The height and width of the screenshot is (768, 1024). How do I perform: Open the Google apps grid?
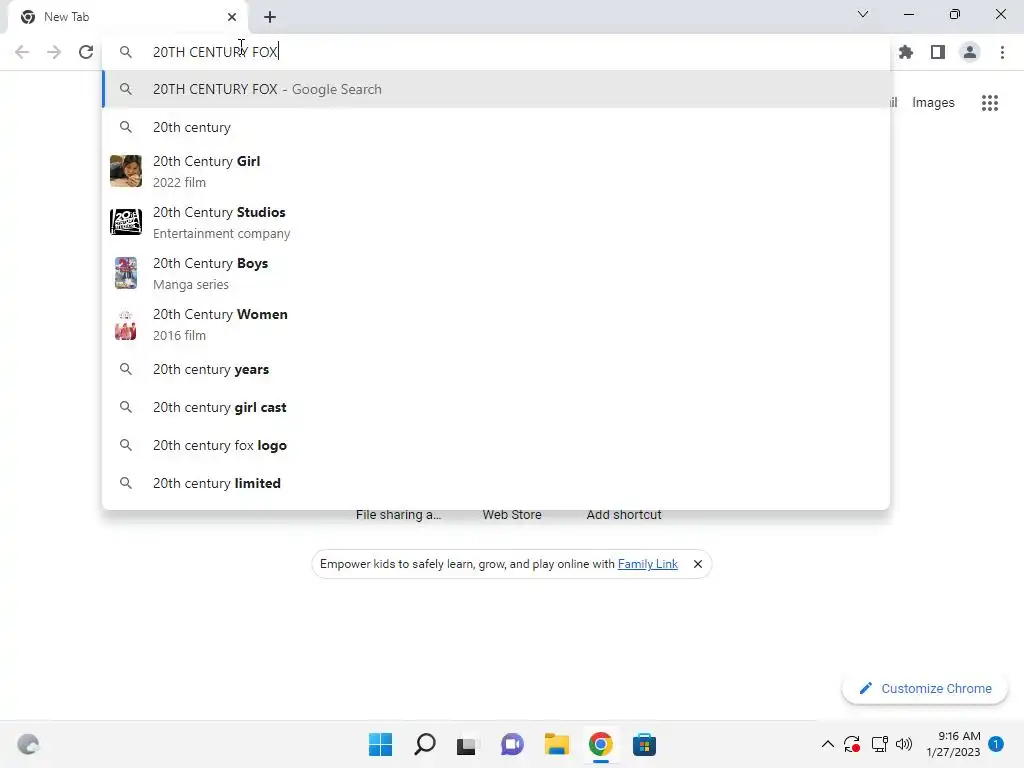click(x=990, y=103)
